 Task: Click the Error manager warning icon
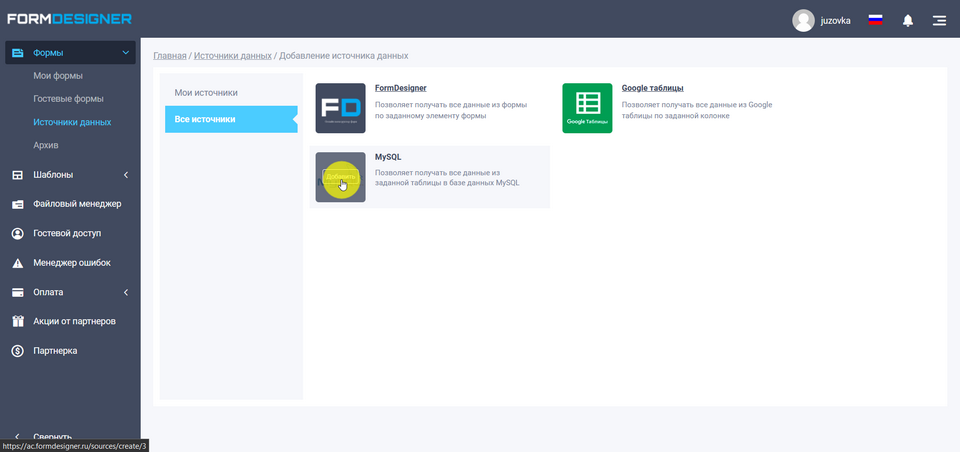click(x=17, y=263)
